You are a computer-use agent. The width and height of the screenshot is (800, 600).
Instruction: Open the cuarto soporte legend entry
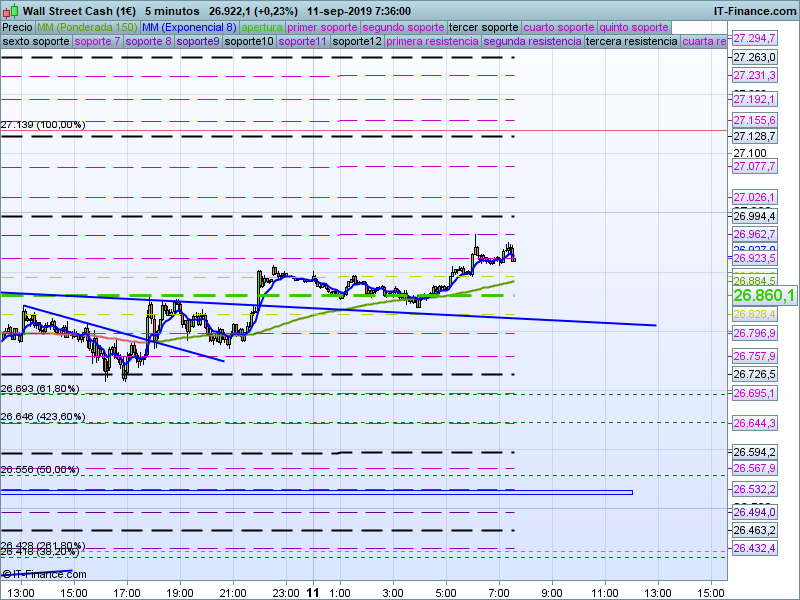(x=559, y=28)
